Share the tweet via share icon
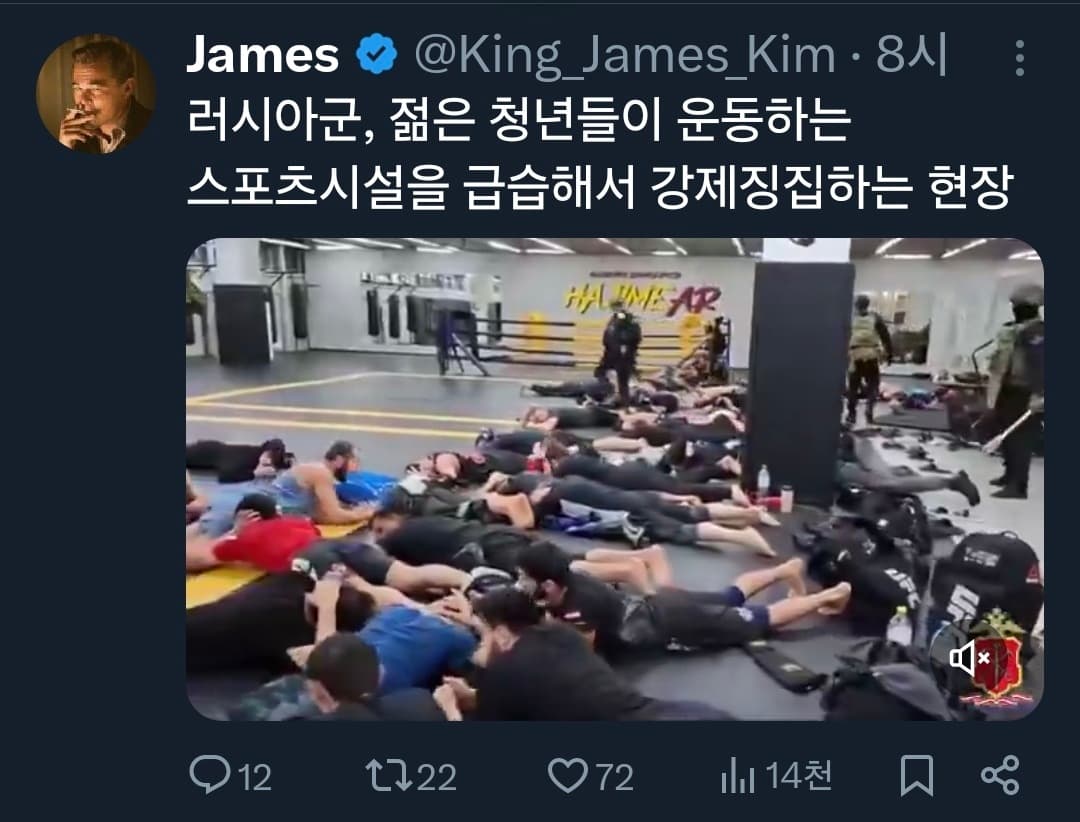Image resolution: width=1080 pixels, height=822 pixels. click(x=1000, y=775)
